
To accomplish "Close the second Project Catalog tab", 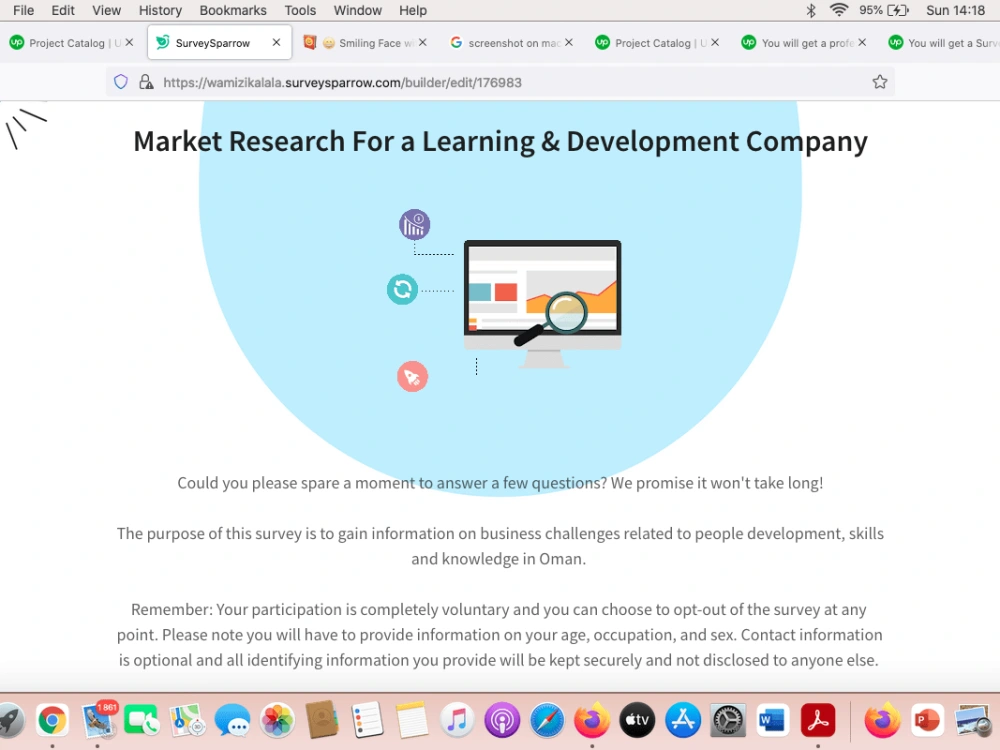I will point(715,42).
